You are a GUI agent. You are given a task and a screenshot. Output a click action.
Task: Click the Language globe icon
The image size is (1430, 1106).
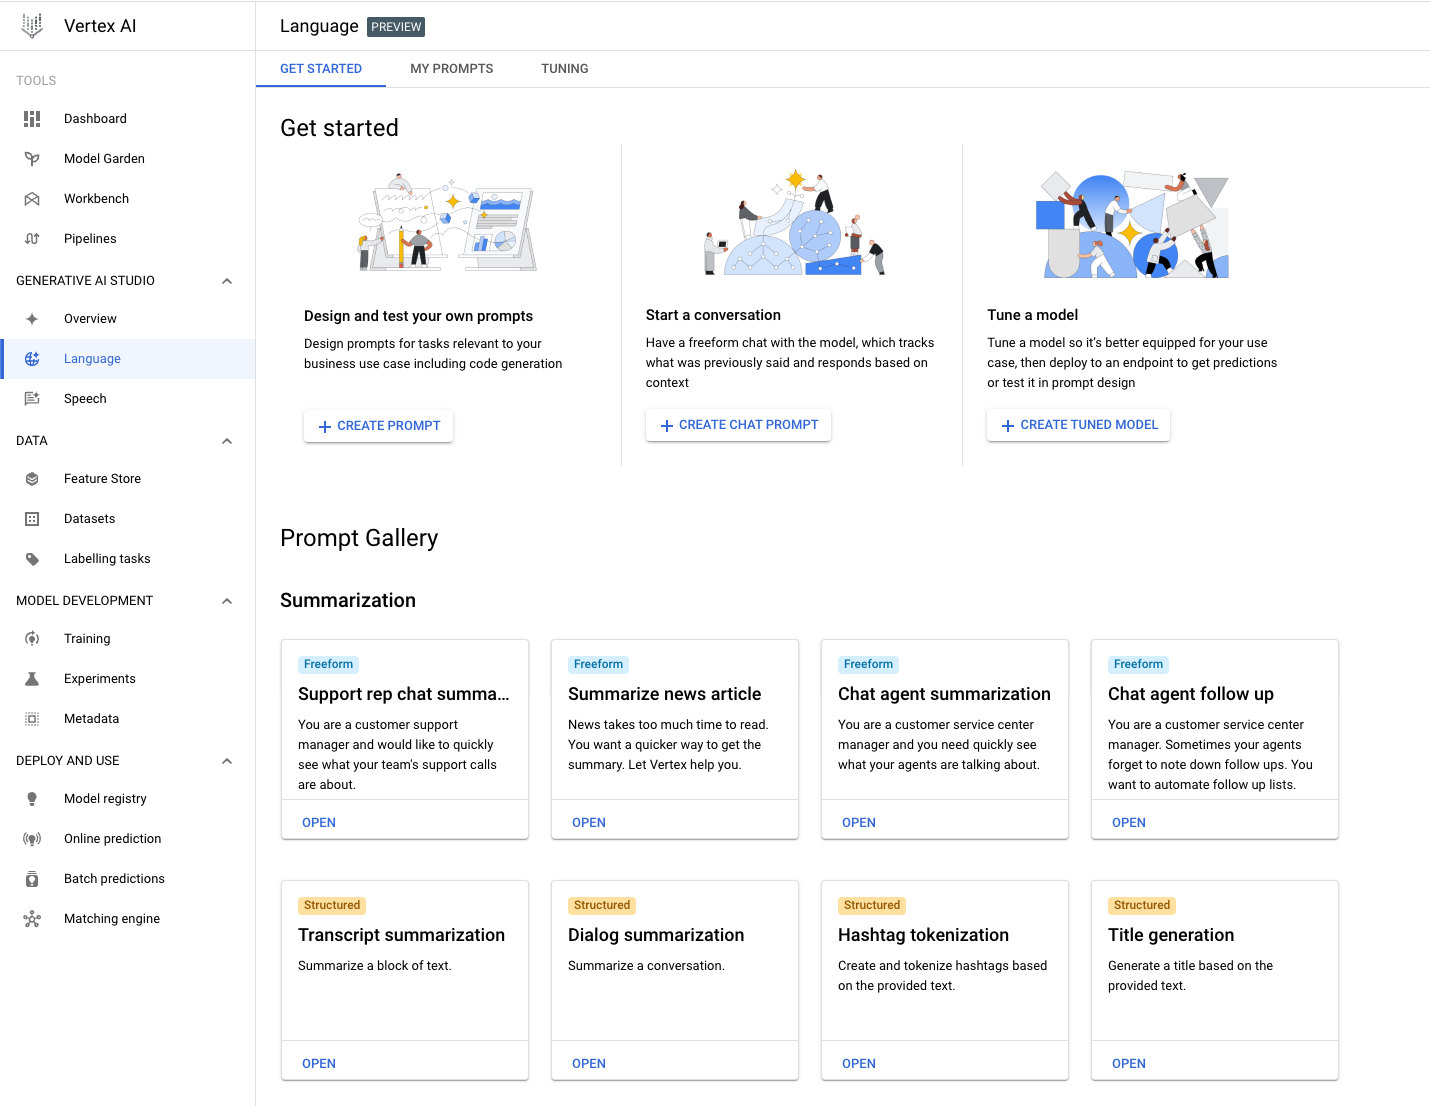(x=32, y=359)
